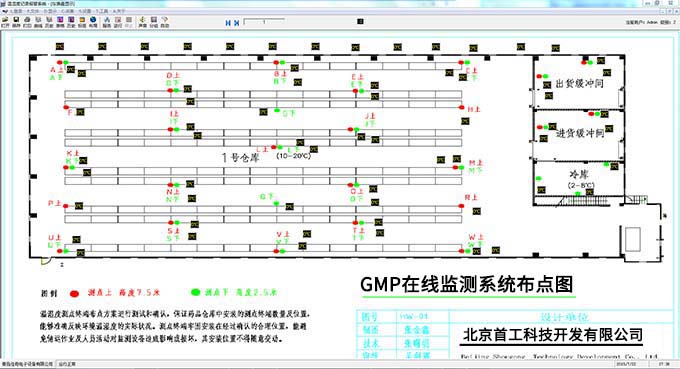Click the help icon at the toolbar's end
The width and height of the screenshot is (680, 369).
coord(165,20)
